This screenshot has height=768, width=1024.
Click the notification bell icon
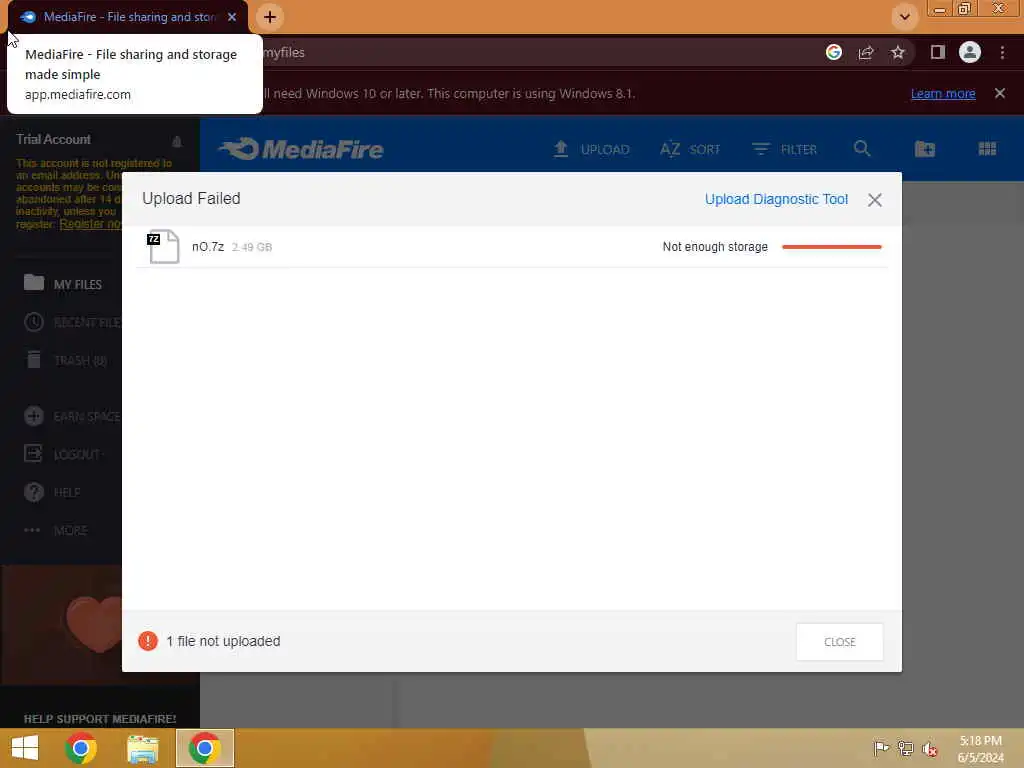[176, 141]
